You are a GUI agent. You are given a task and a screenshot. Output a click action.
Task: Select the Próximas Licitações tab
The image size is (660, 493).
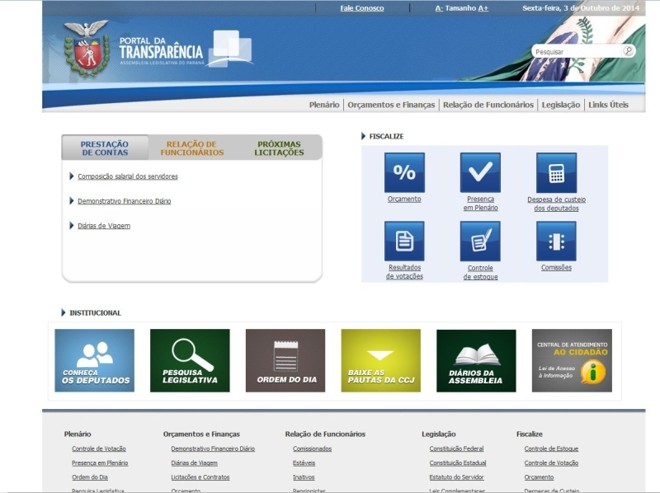pyautogui.click(x=278, y=148)
